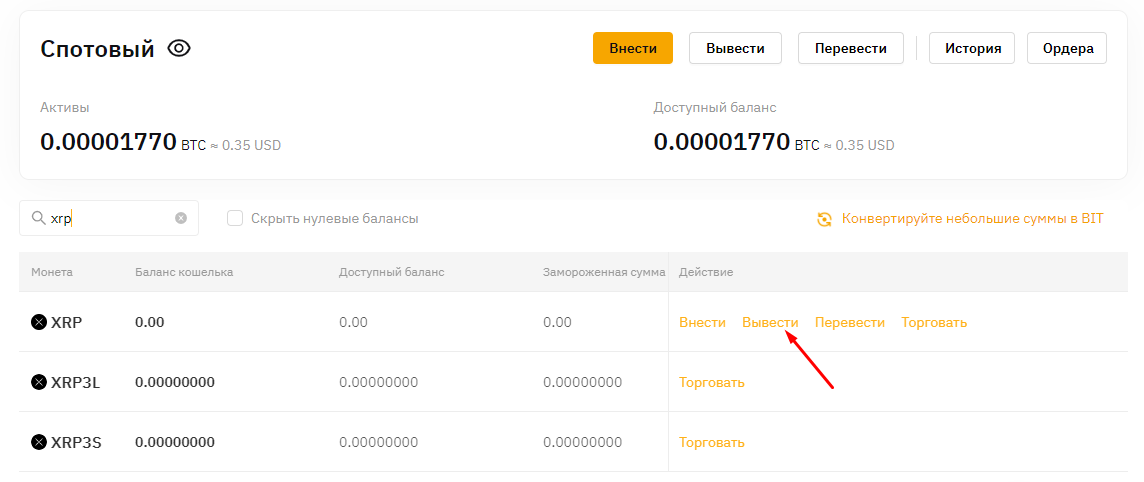Click the convert small amounts icon
1144x482 pixels.
pyautogui.click(x=824, y=219)
